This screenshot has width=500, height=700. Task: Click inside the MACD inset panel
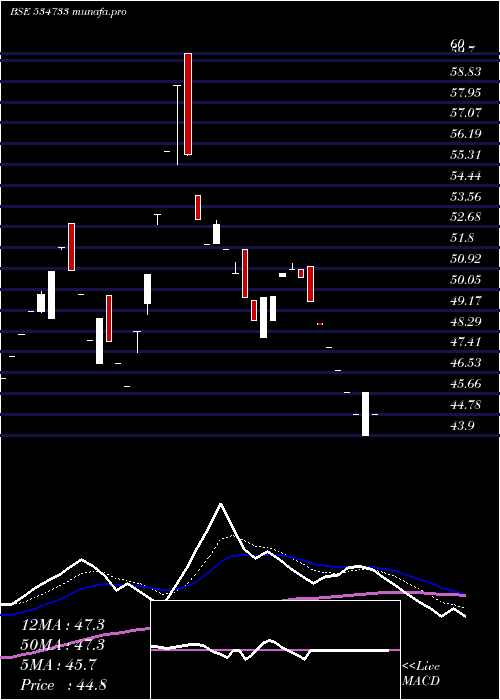click(275, 650)
